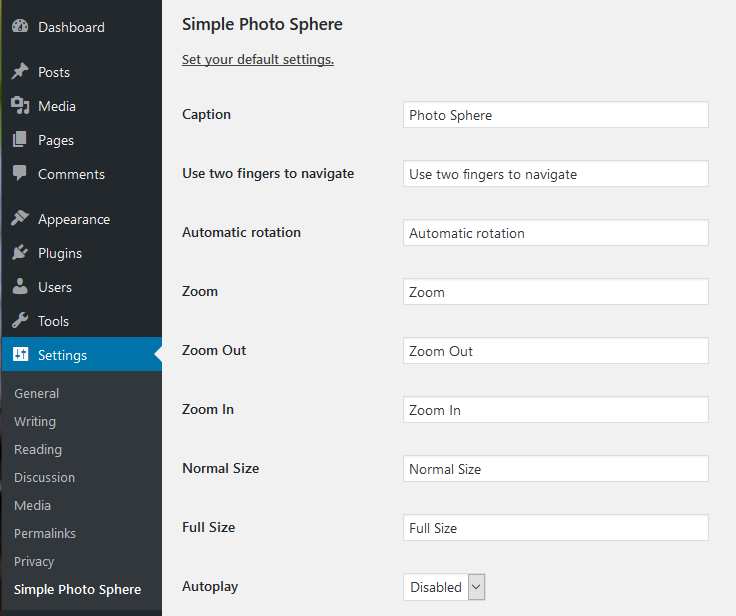Click the Zoom Out row label
The image size is (736, 616).
pos(214,350)
